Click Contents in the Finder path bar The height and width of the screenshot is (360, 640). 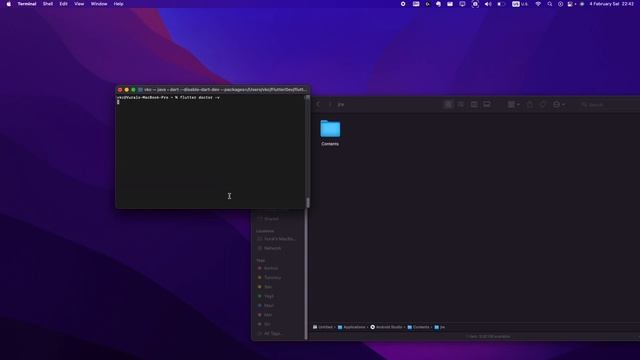[x=418, y=327]
